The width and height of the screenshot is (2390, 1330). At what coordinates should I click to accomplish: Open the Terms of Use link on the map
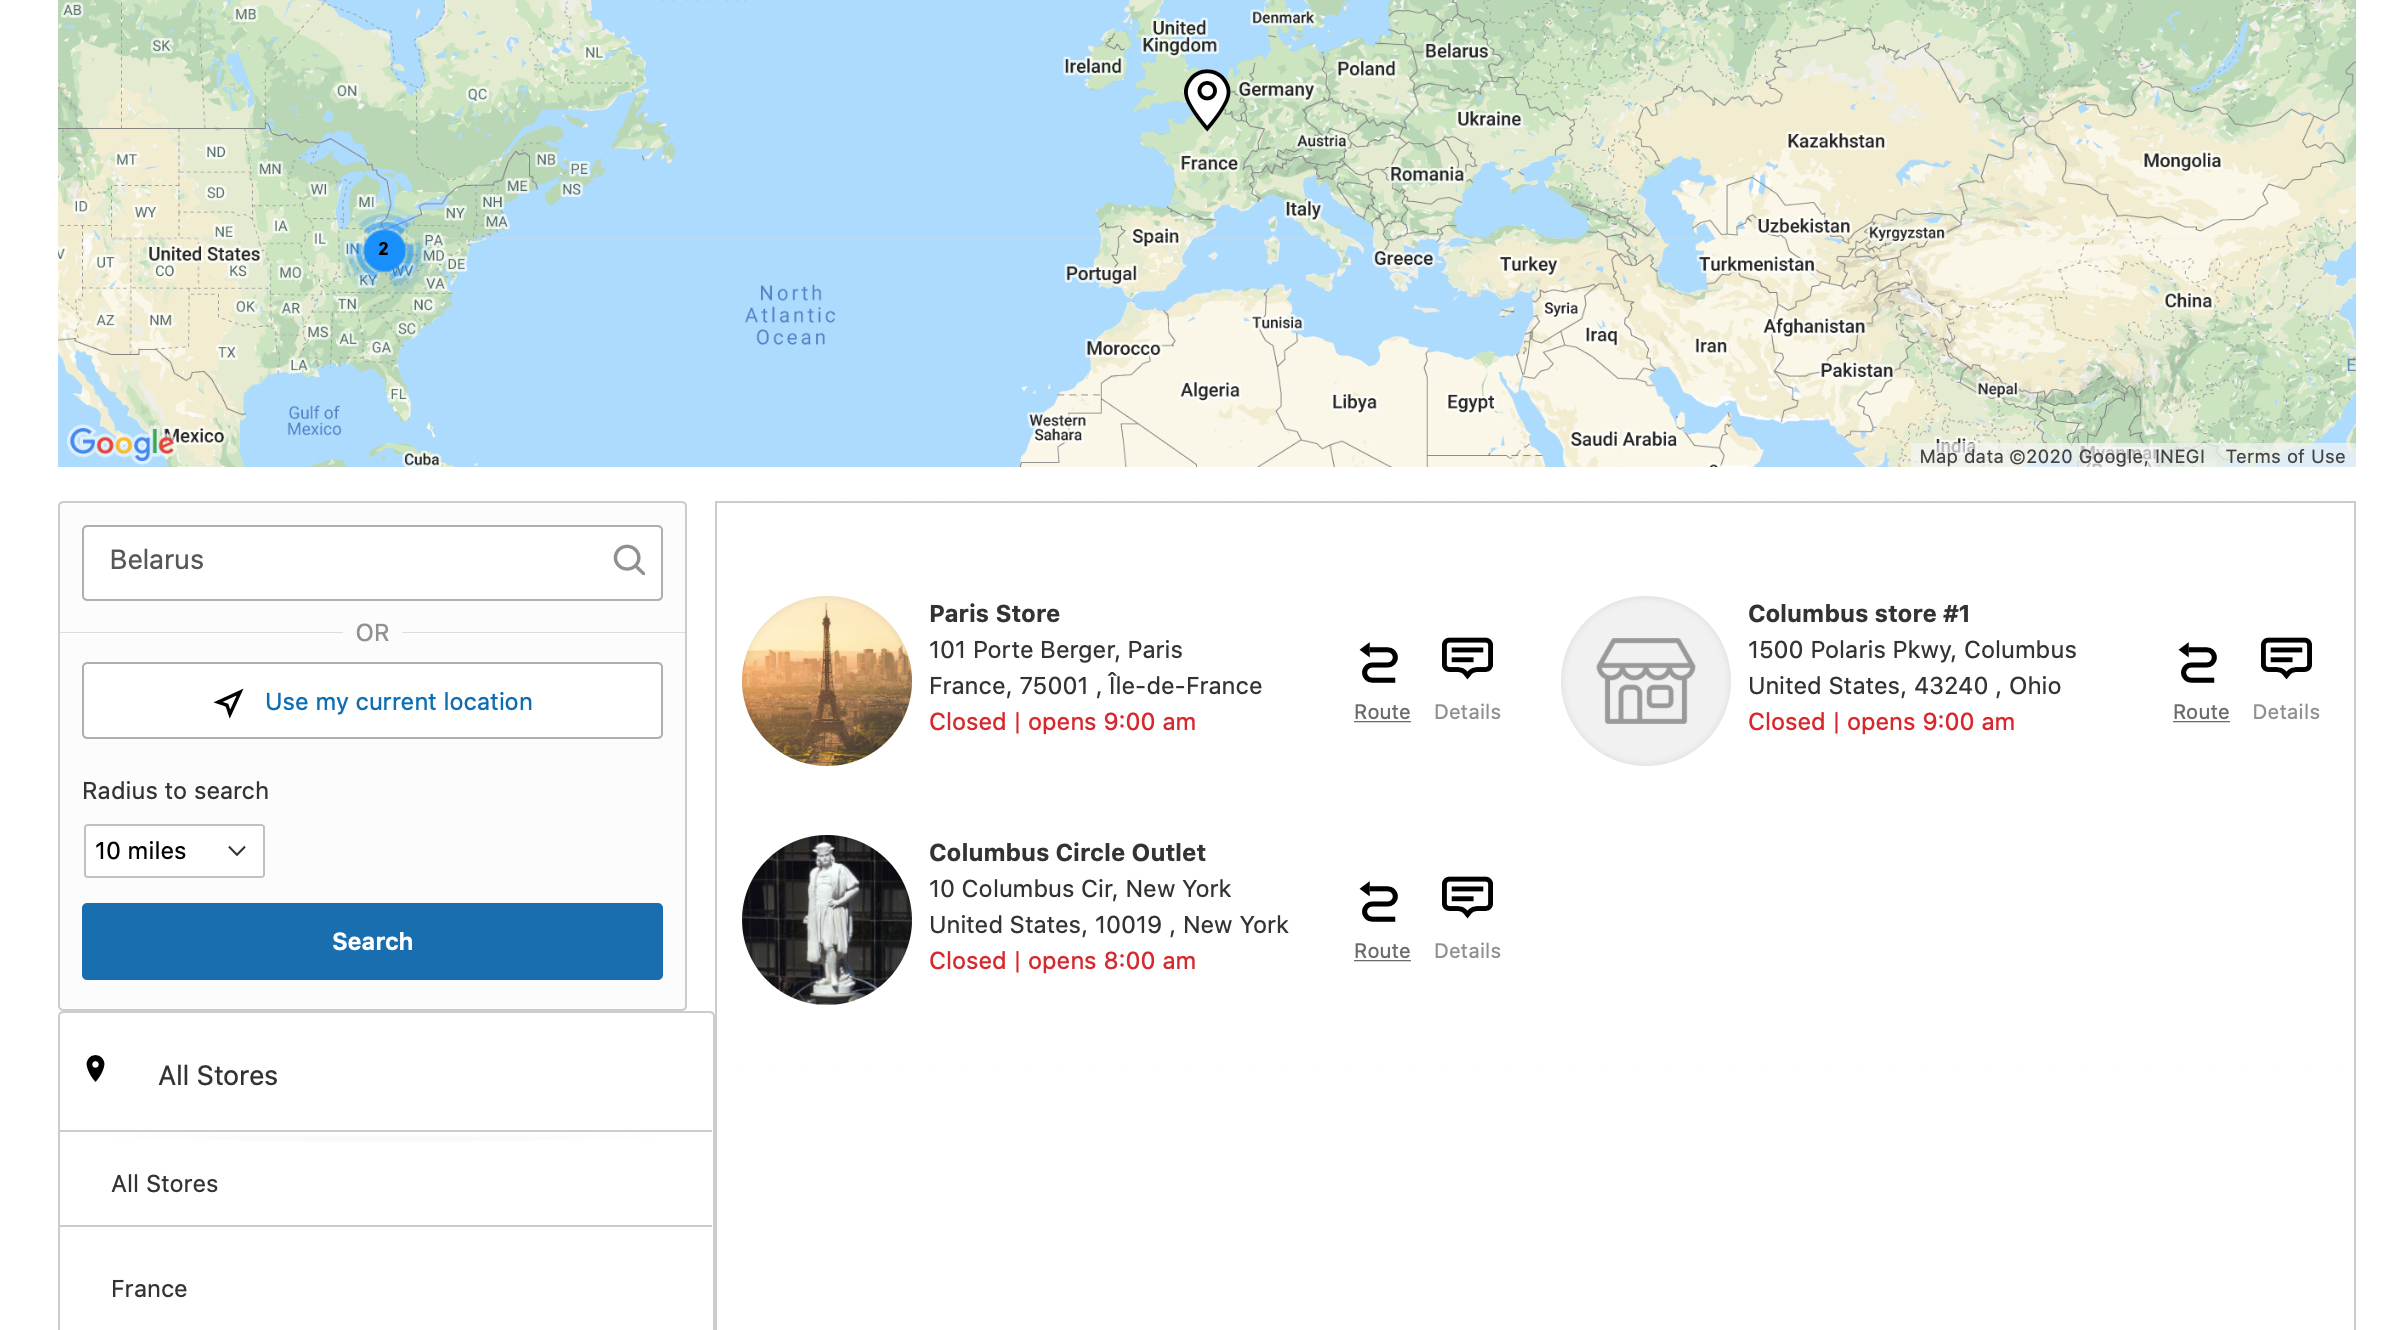2285,456
